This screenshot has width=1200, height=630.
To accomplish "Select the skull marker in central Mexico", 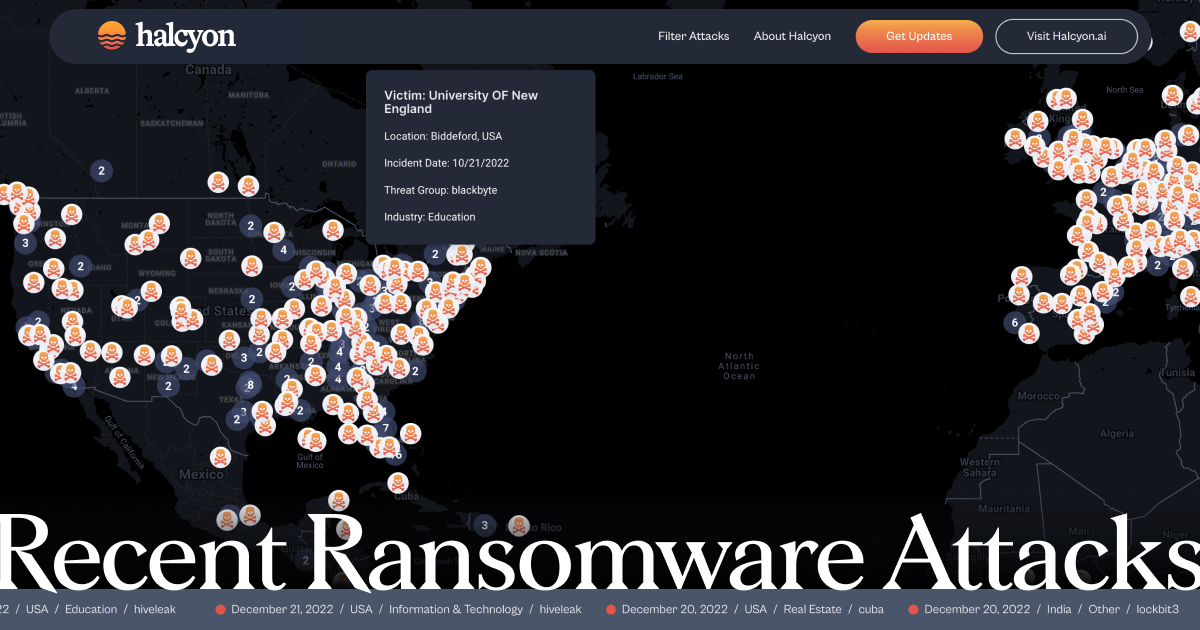I will (x=219, y=455).
